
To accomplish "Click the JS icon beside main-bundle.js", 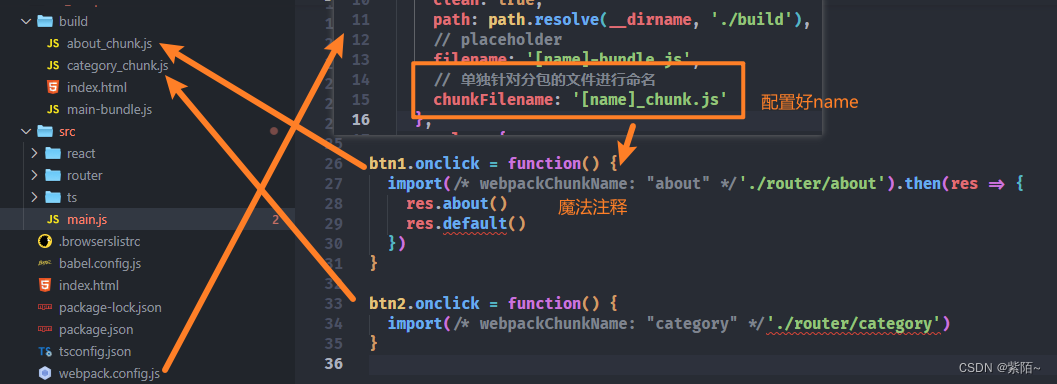I will 53,109.
